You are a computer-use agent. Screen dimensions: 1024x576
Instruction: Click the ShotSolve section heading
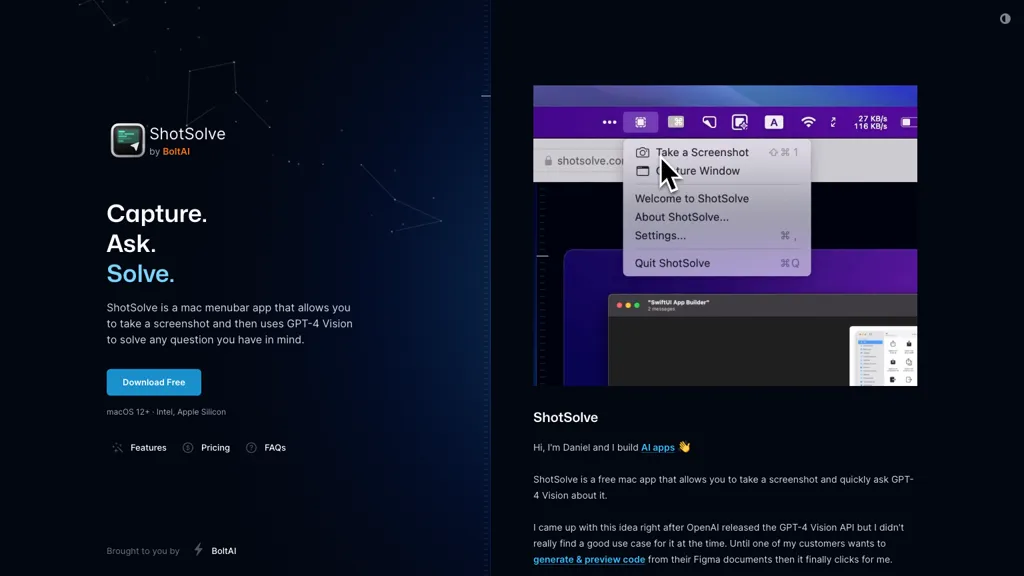pyautogui.click(x=566, y=417)
